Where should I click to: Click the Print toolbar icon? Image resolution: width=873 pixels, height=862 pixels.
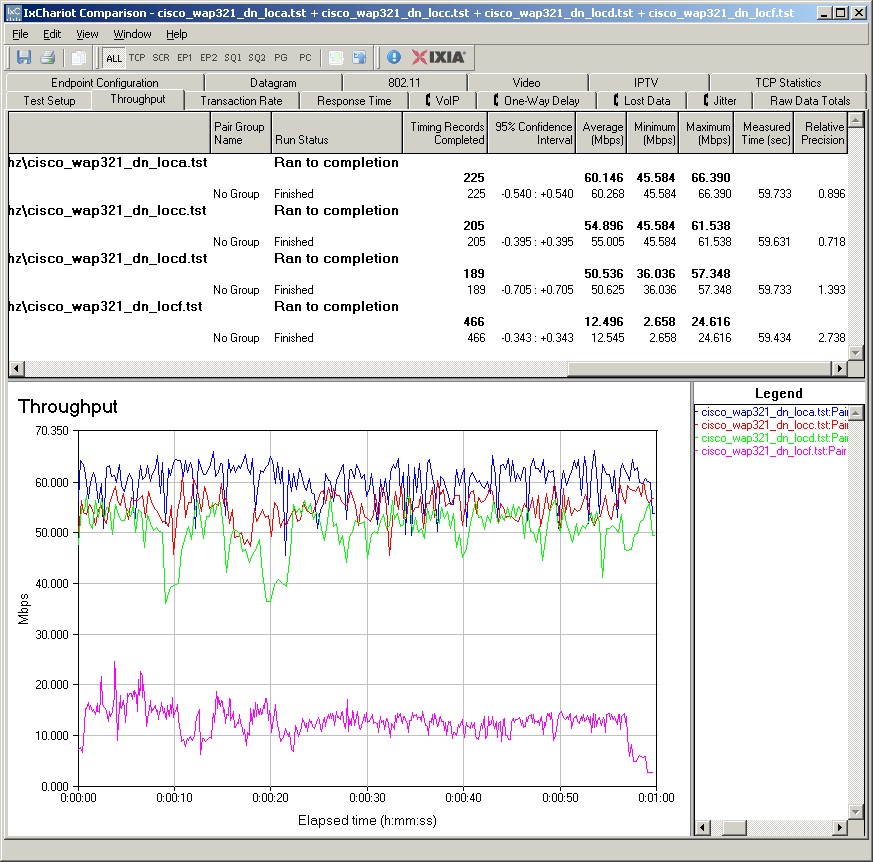pyautogui.click(x=47, y=57)
